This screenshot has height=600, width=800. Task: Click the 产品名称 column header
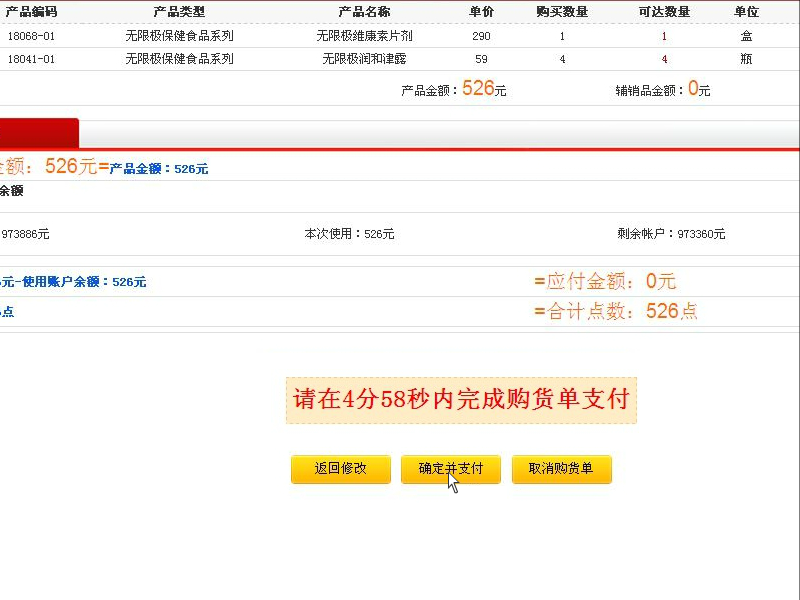[x=364, y=11]
